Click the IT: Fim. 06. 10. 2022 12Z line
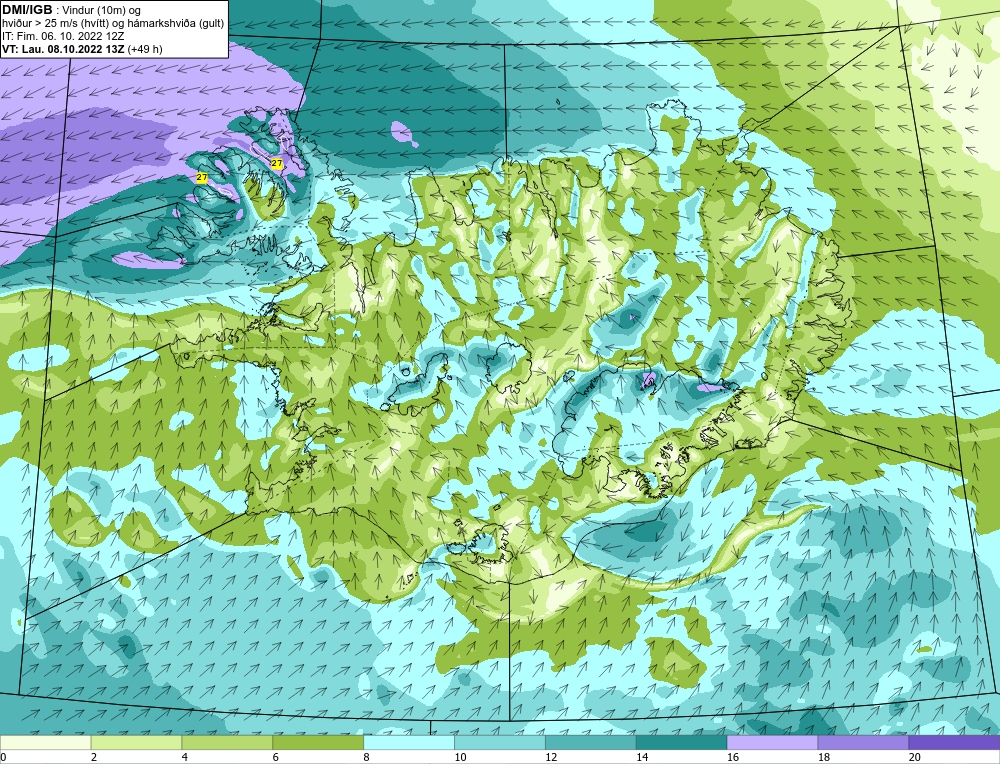 (63, 36)
